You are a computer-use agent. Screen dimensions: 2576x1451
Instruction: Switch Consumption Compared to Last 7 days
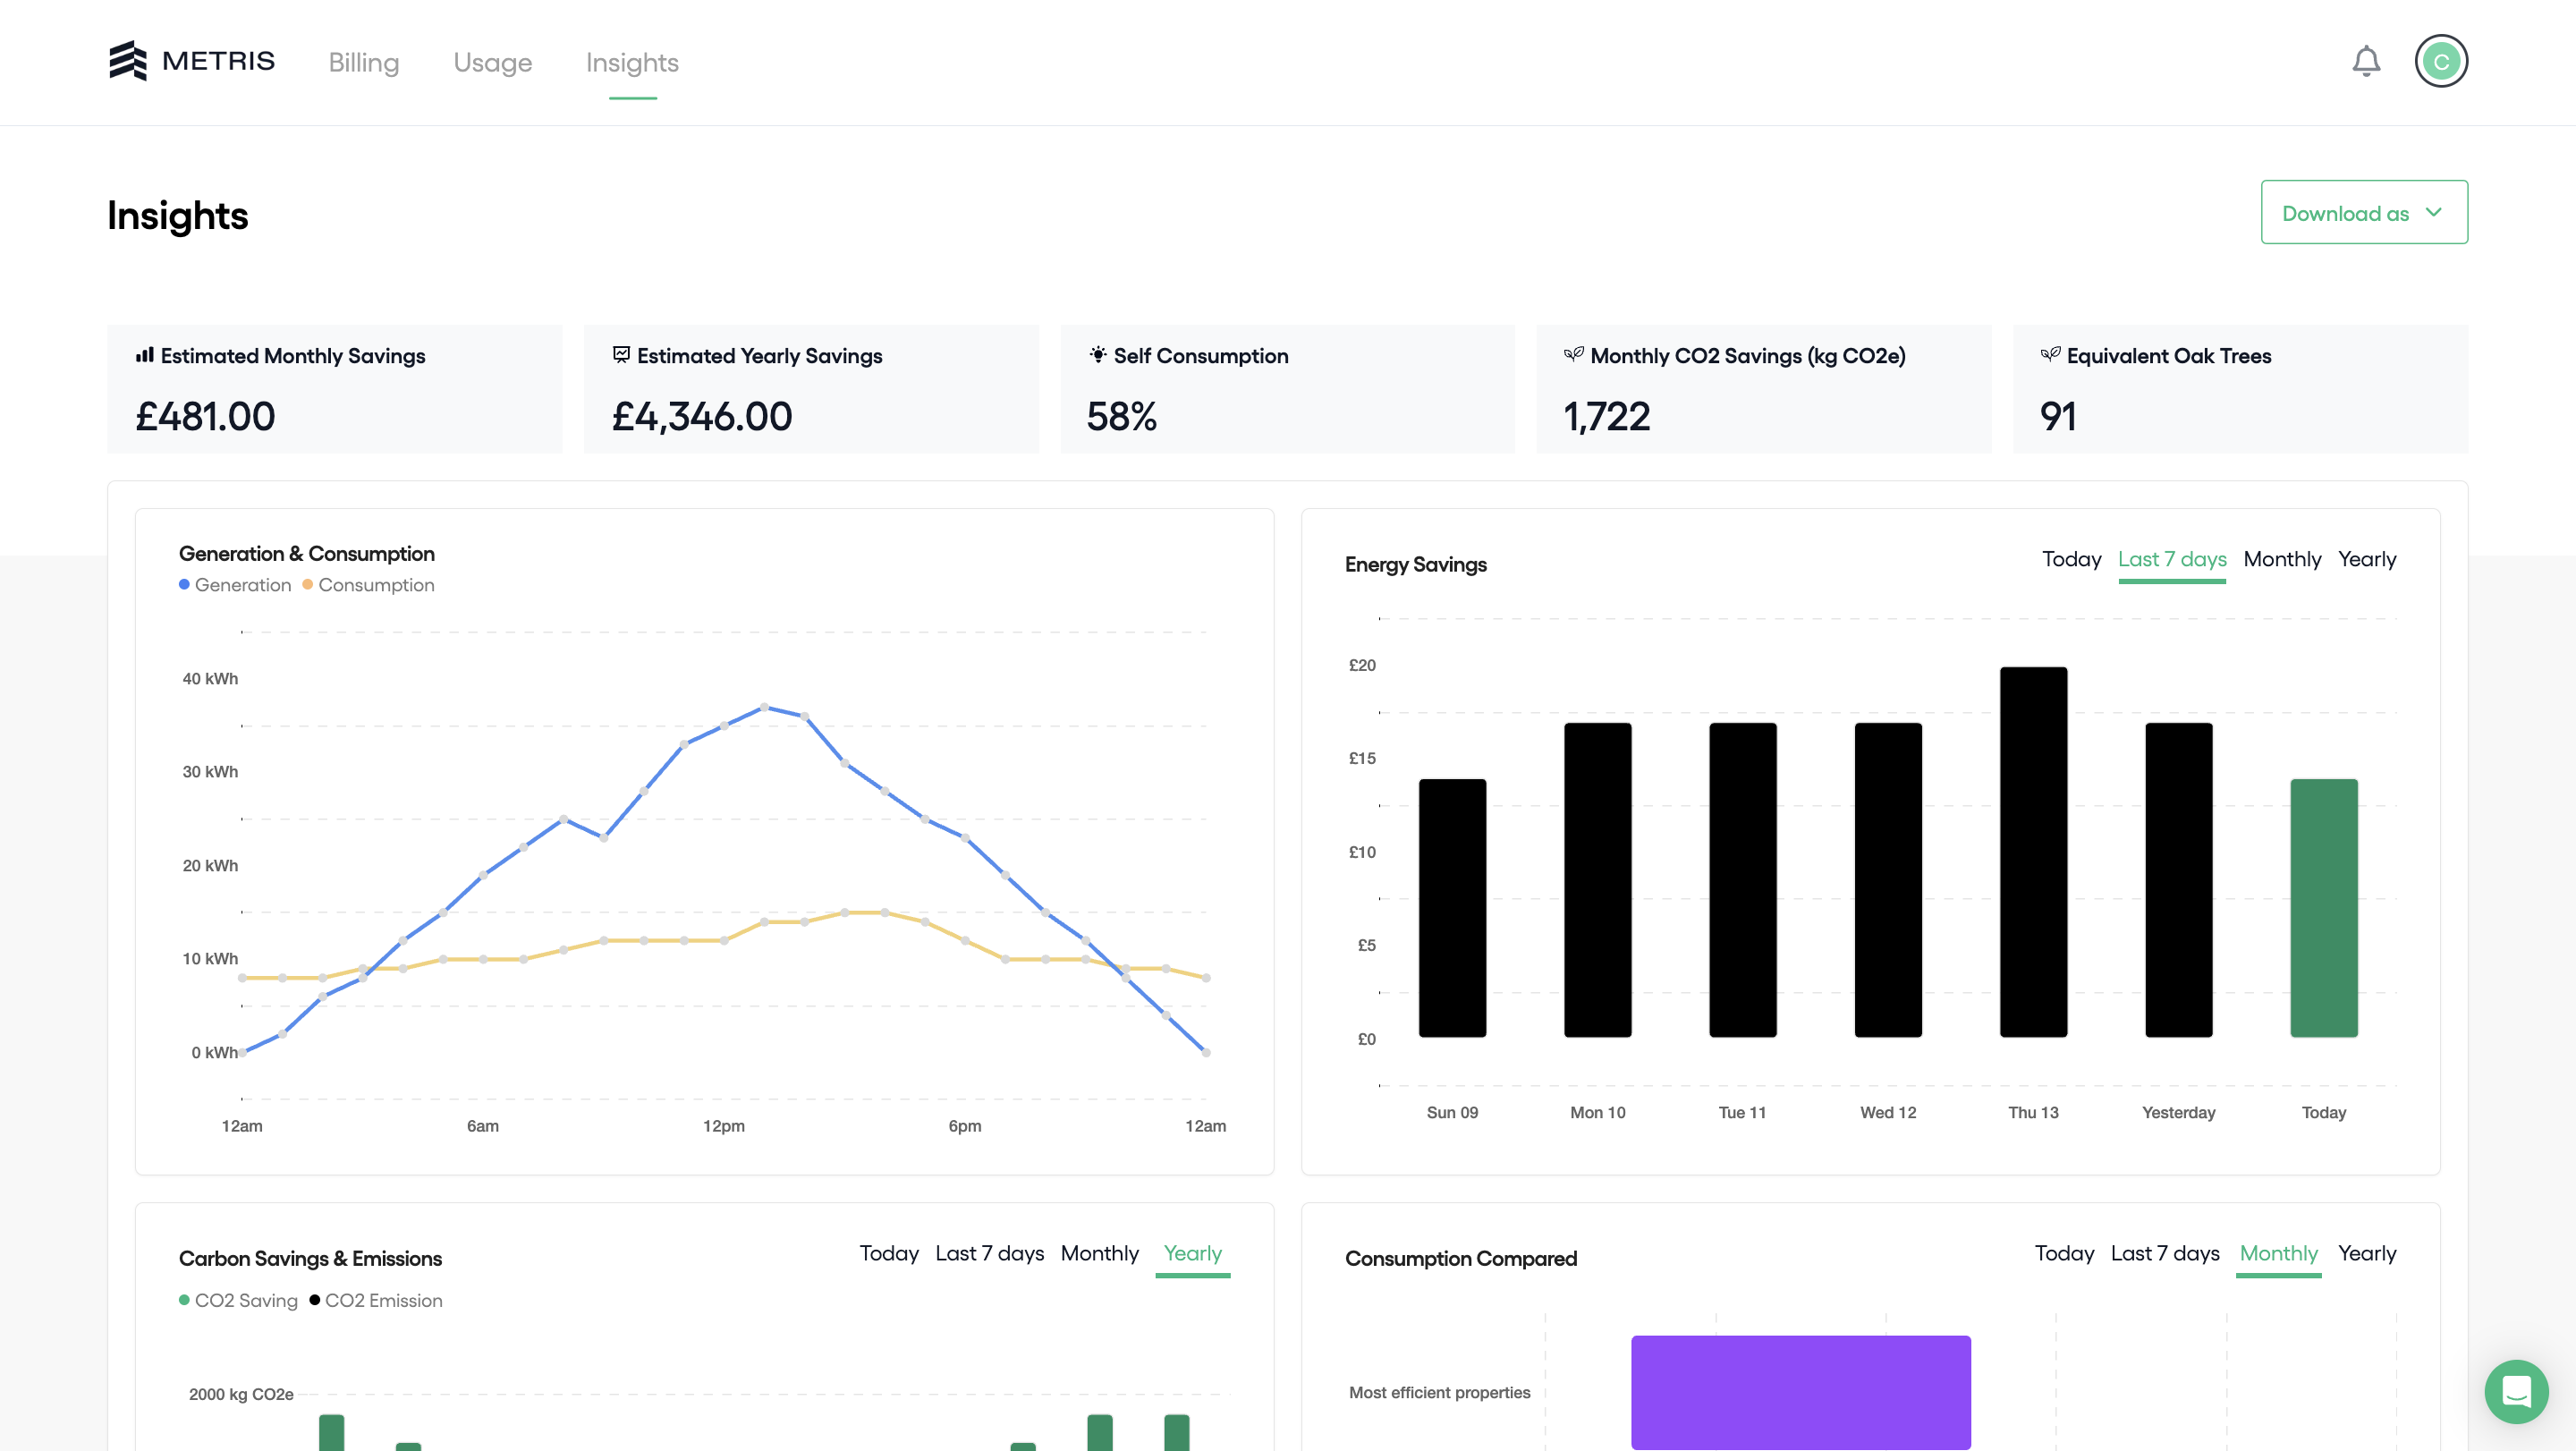[2165, 1253]
